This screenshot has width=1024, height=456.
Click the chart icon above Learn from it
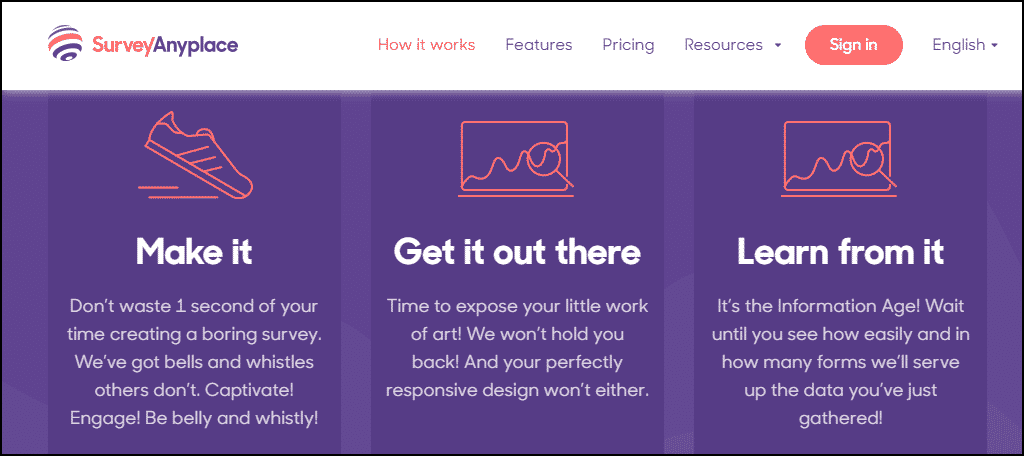tap(840, 157)
